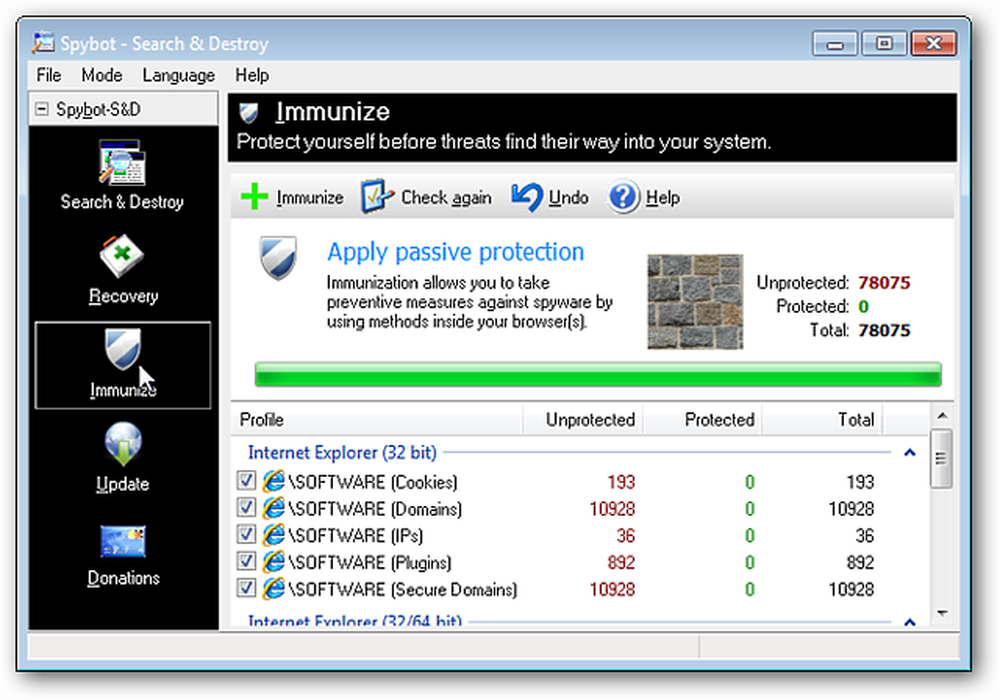Click the shield icon in Immunize header
1000x700 pixels.
point(249,113)
